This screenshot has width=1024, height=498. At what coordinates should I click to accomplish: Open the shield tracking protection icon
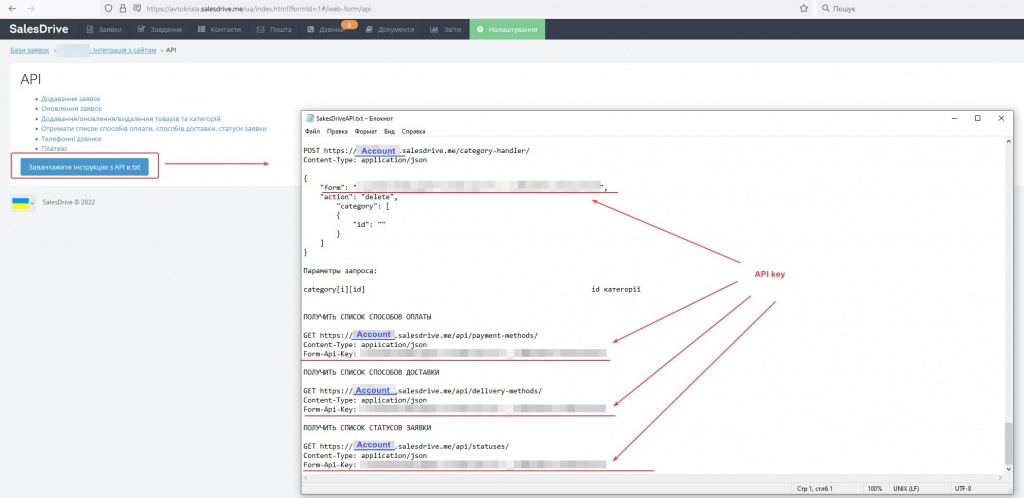click(x=108, y=9)
